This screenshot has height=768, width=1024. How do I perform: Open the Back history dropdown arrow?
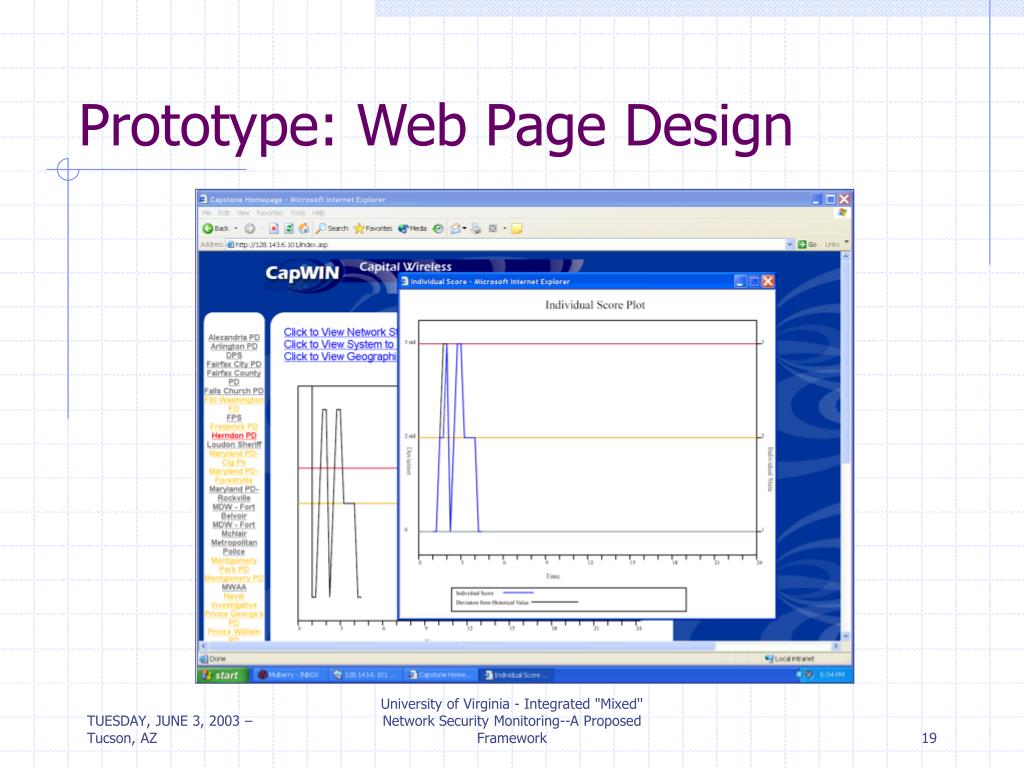pyautogui.click(x=236, y=229)
